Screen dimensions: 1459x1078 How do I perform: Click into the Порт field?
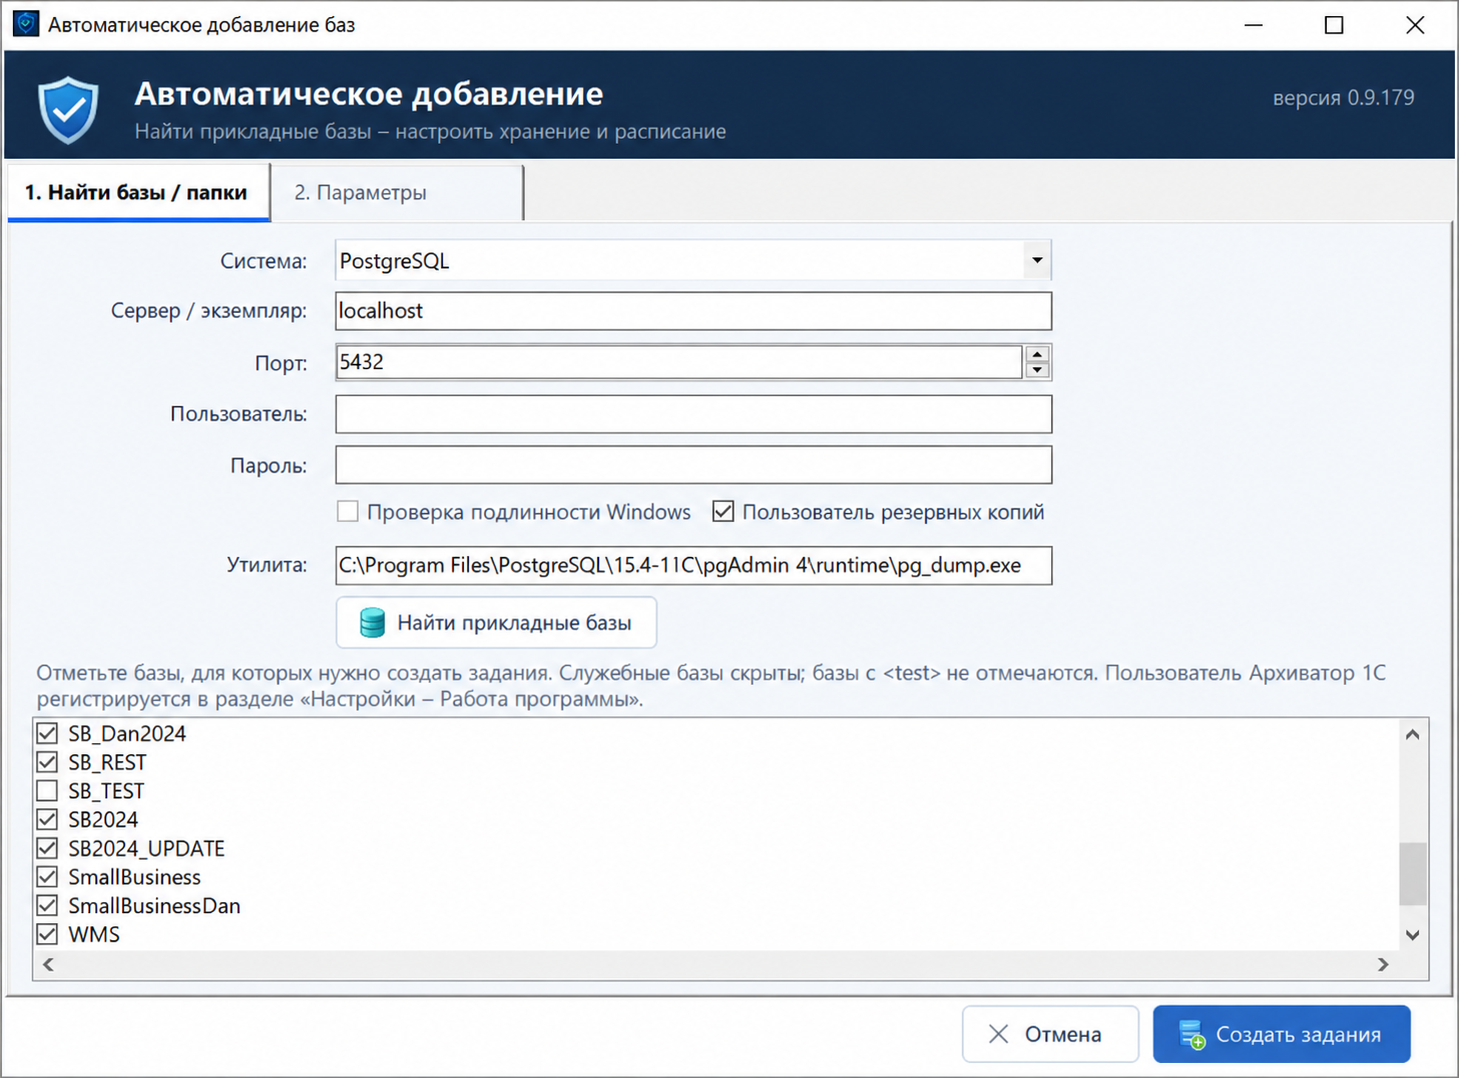point(679,362)
